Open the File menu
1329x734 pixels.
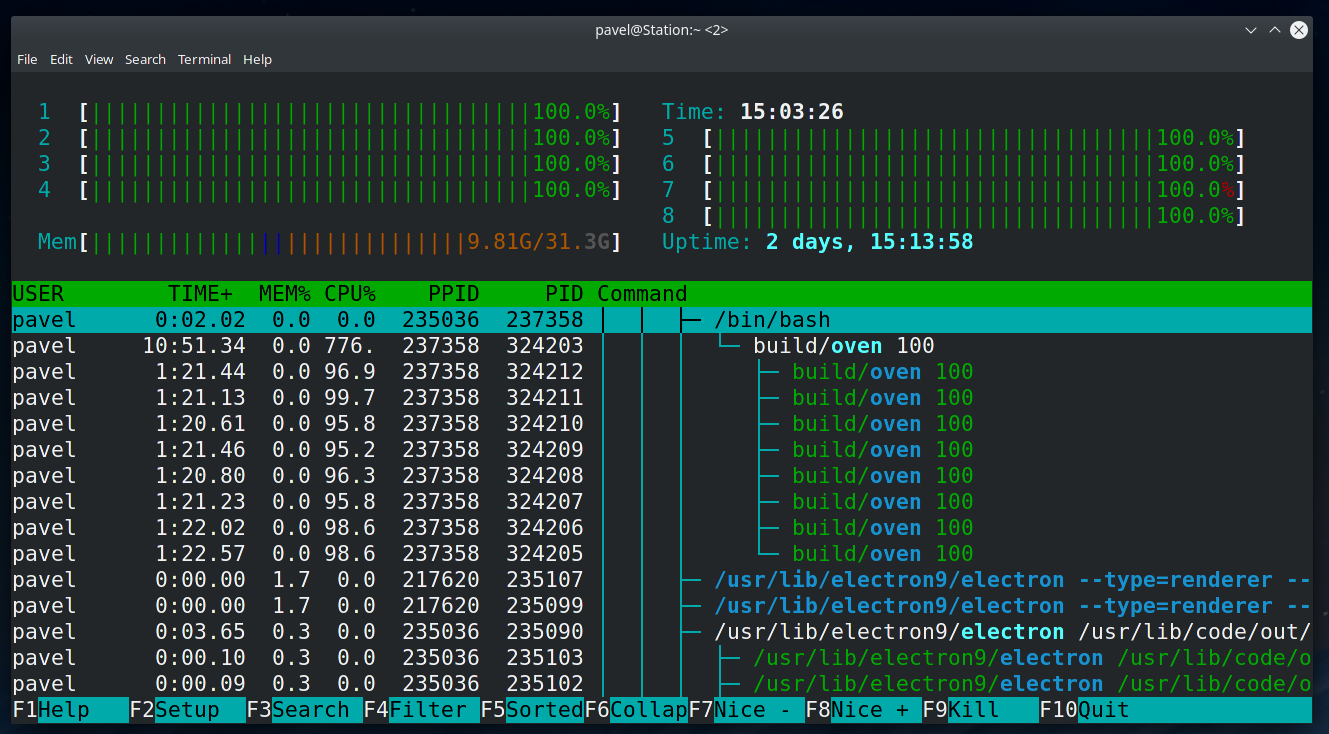point(26,59)
